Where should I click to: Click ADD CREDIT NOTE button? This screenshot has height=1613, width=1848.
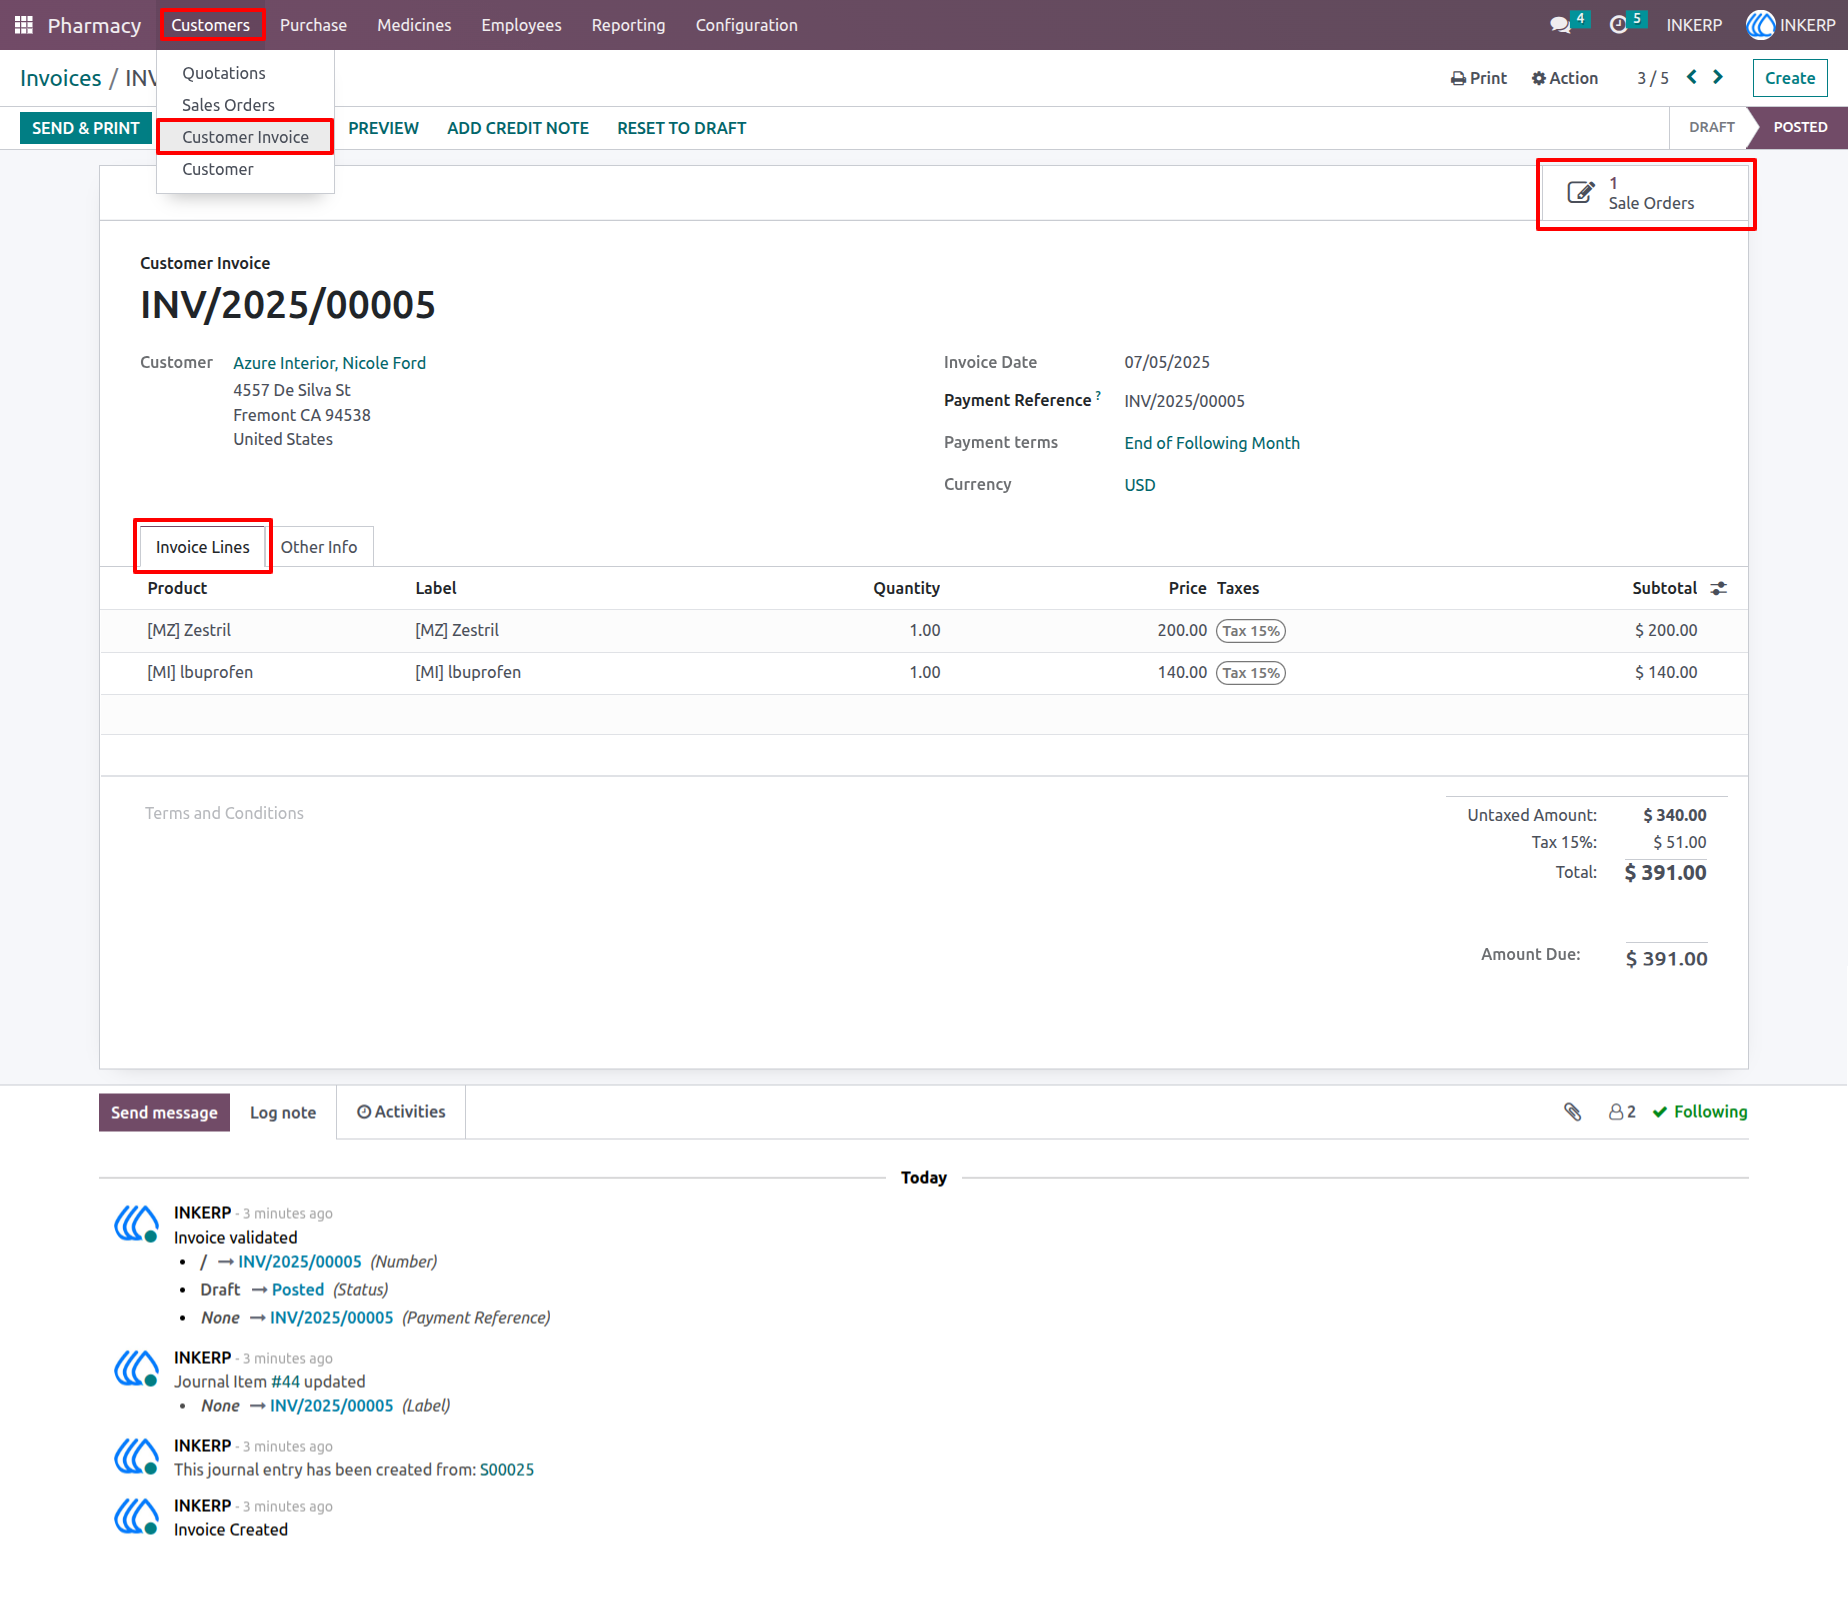(518, 128)
